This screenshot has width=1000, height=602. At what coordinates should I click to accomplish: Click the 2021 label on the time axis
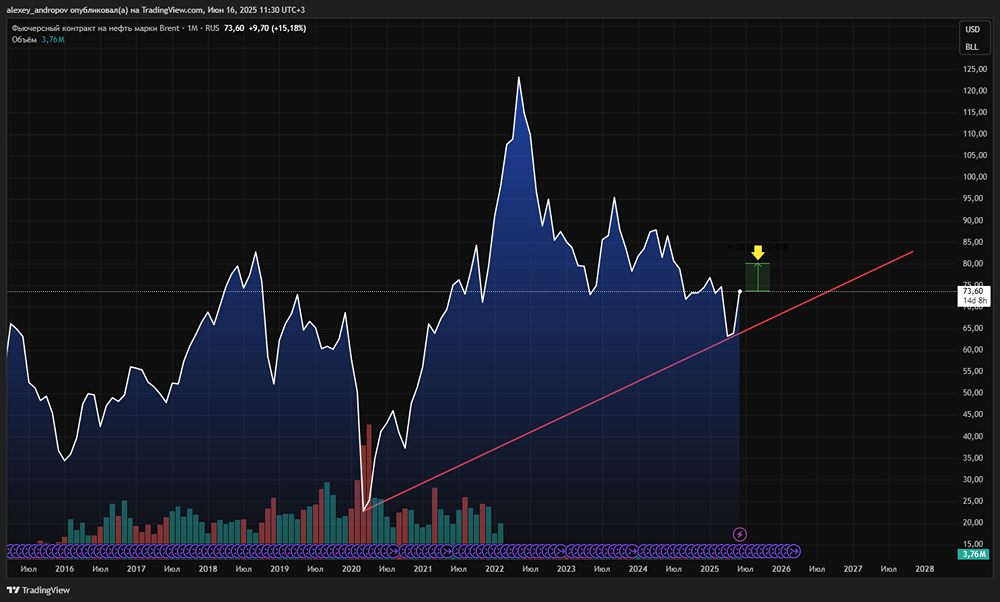coord(423,569)
